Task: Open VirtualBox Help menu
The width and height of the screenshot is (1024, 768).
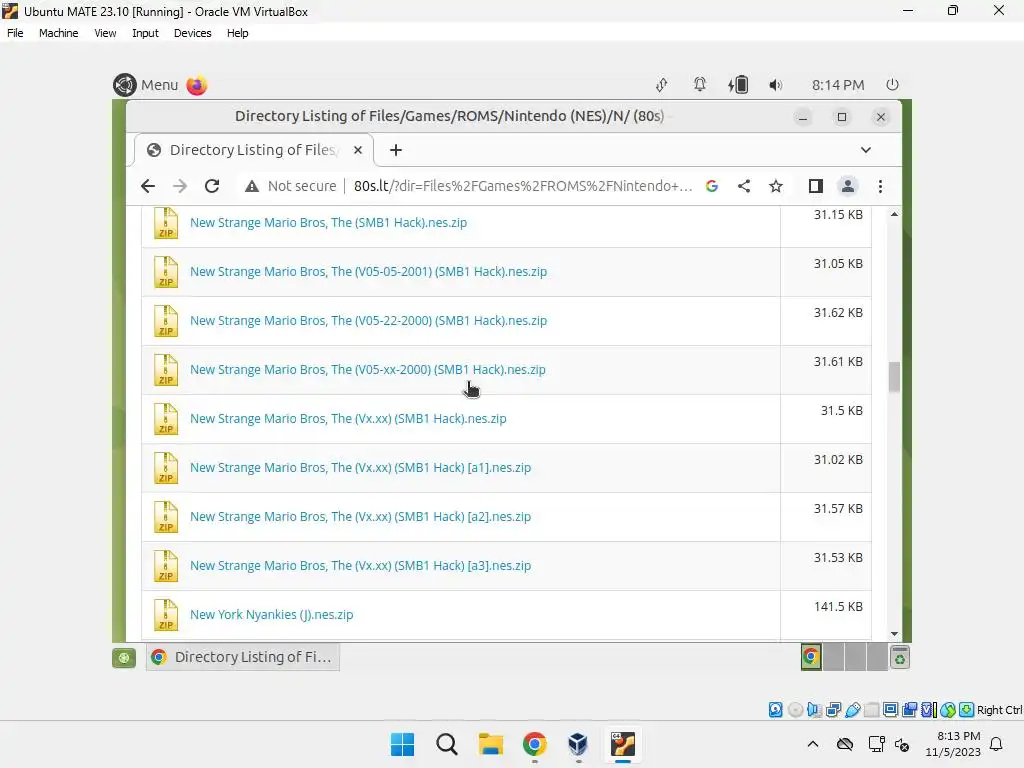Action: (237, 33)
